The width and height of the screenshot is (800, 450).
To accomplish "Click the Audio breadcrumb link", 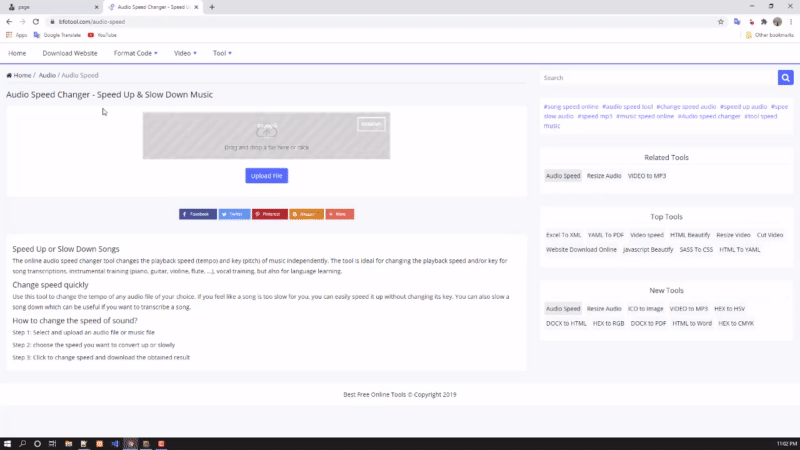I will [46, 75].
